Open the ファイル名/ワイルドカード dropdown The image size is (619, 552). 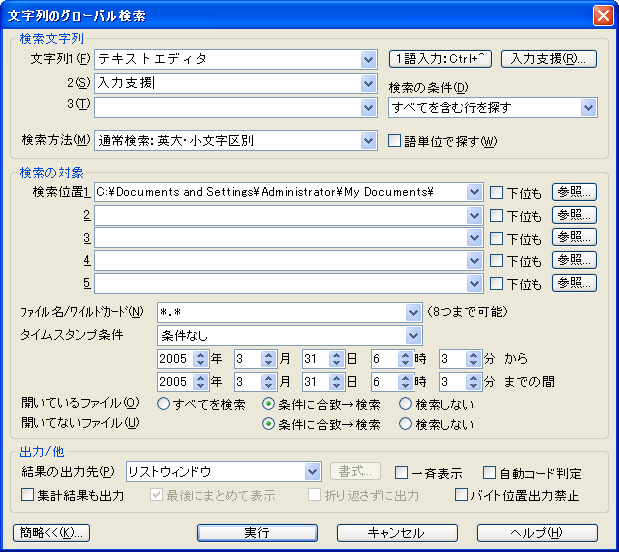tap(413, 312)
